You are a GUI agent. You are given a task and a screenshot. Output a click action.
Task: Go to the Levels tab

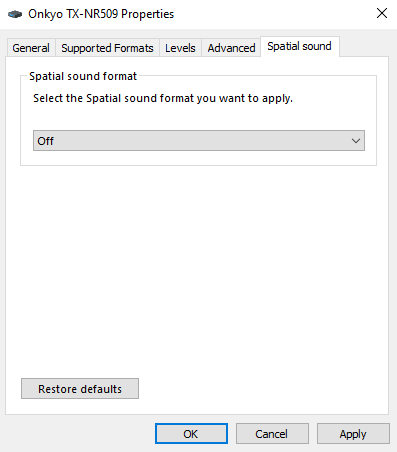tap(180, 48)
